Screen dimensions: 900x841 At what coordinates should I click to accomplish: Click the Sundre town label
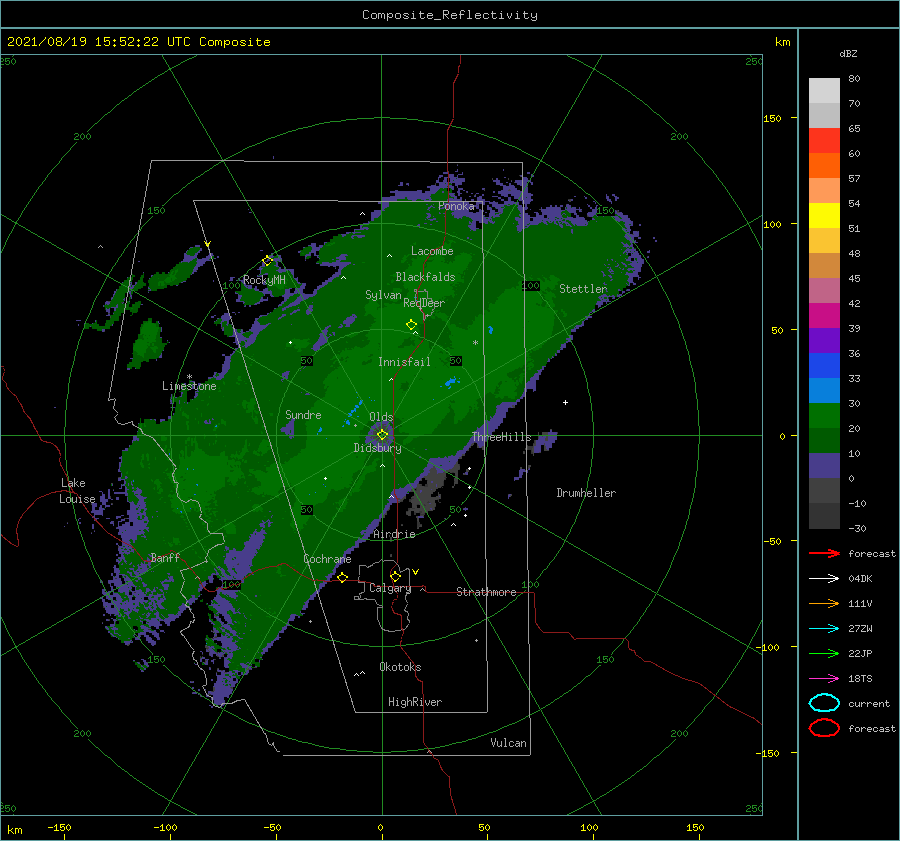tap(303, 414)
